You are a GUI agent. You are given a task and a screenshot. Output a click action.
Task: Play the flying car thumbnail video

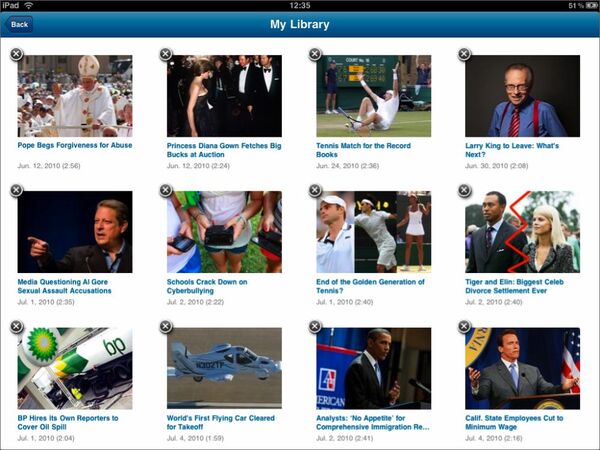point(224,368)
